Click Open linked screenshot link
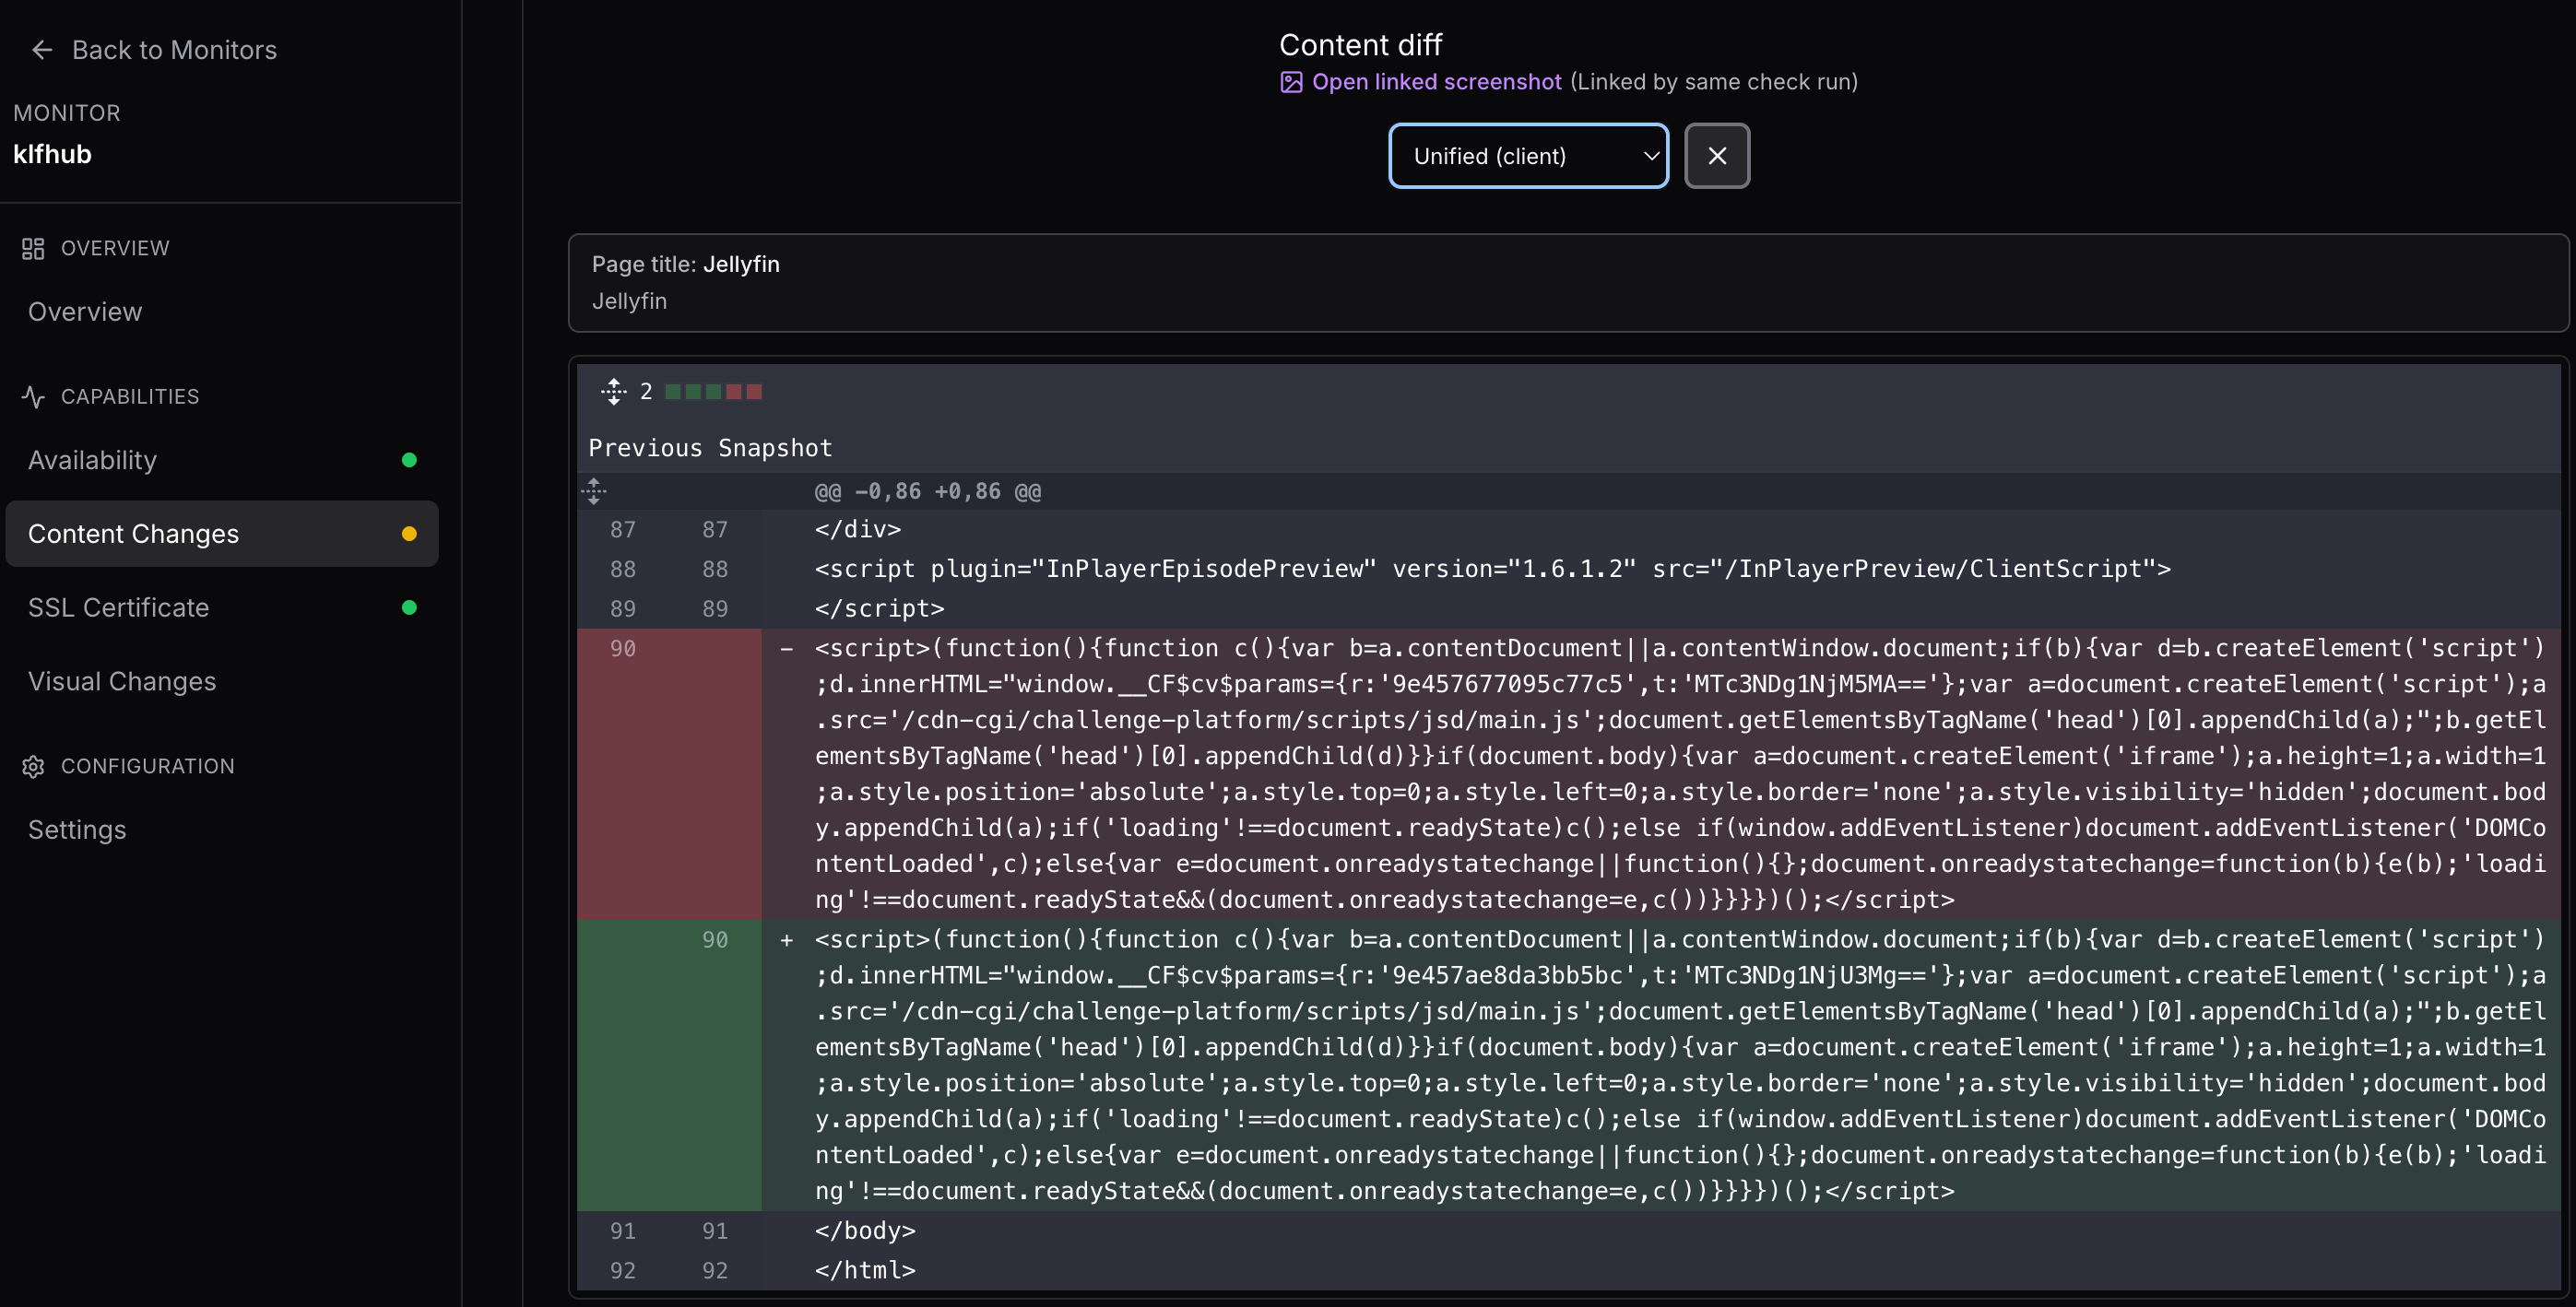Image resolution: width=2576 pixels, height=1307 pixels. coord(1436,82)
